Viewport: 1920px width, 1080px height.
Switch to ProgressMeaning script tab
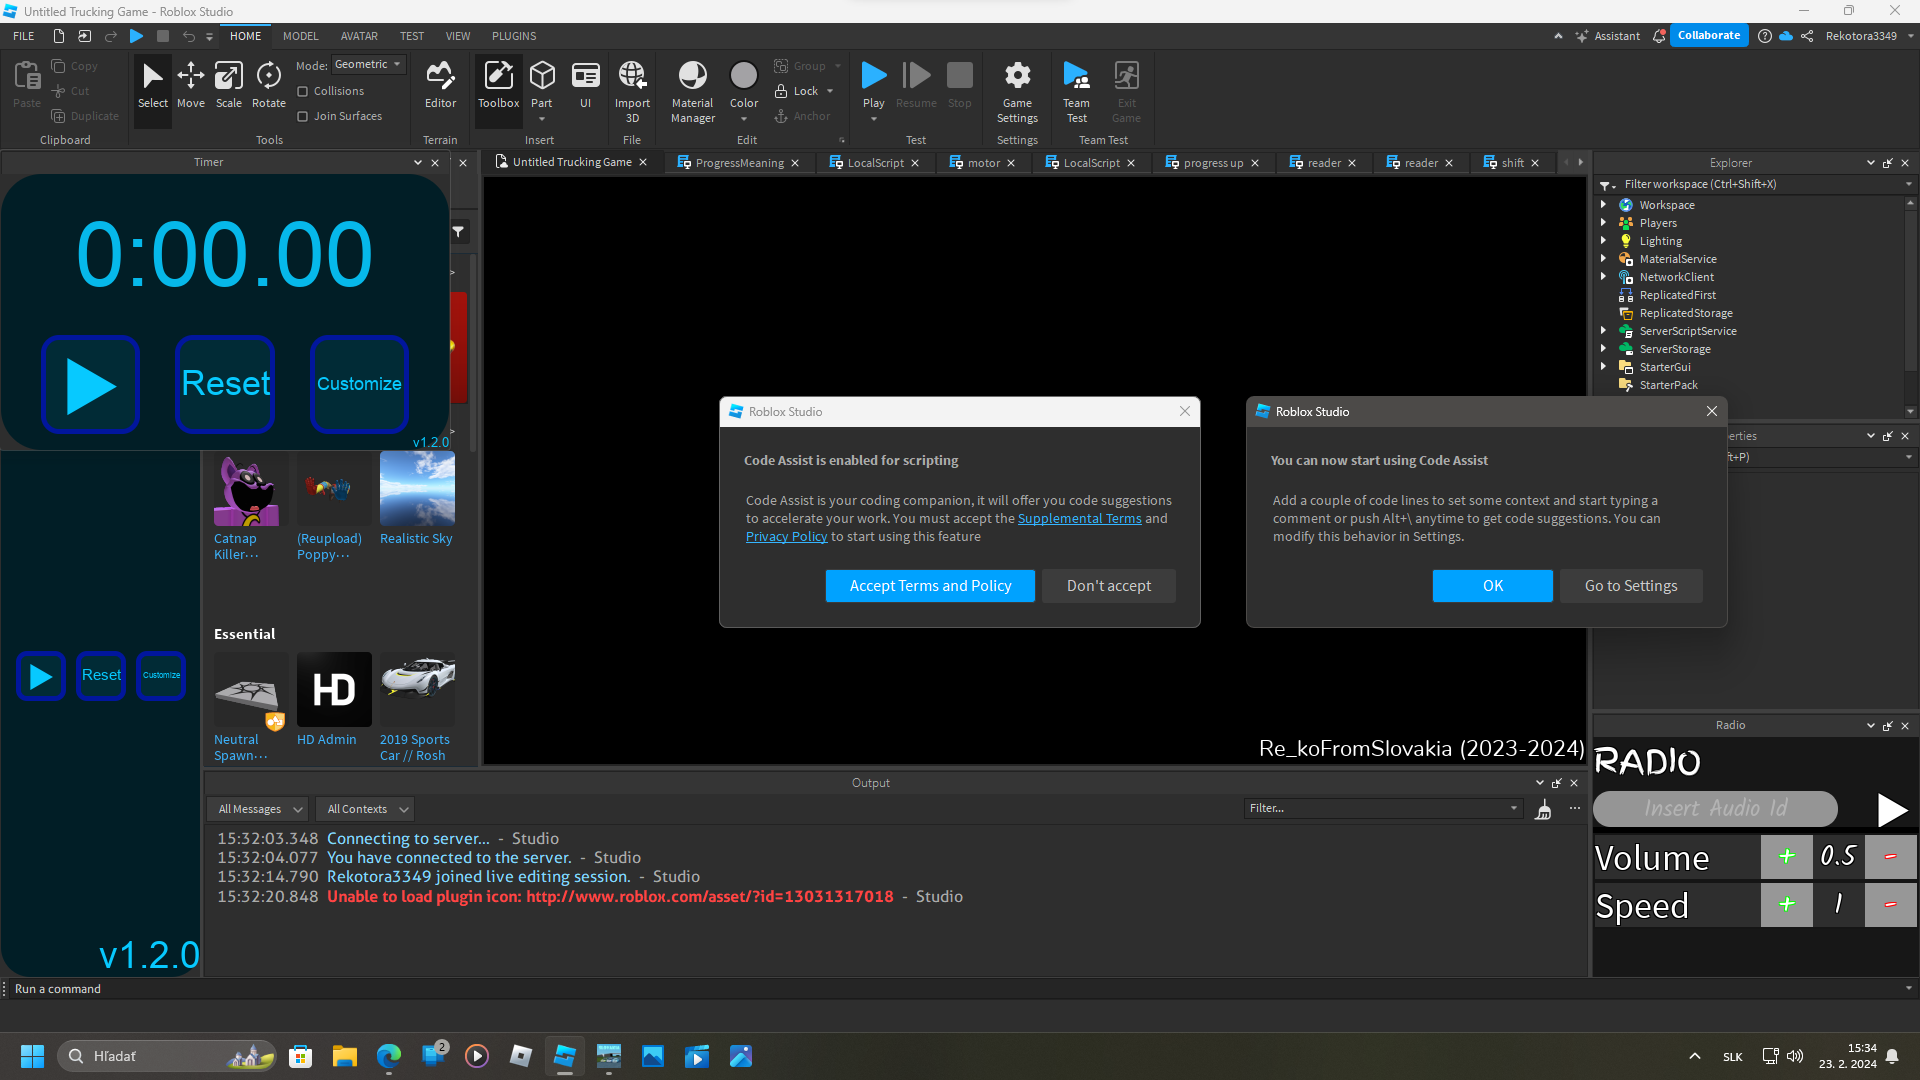pyautogui.click(x=738, y=163)
